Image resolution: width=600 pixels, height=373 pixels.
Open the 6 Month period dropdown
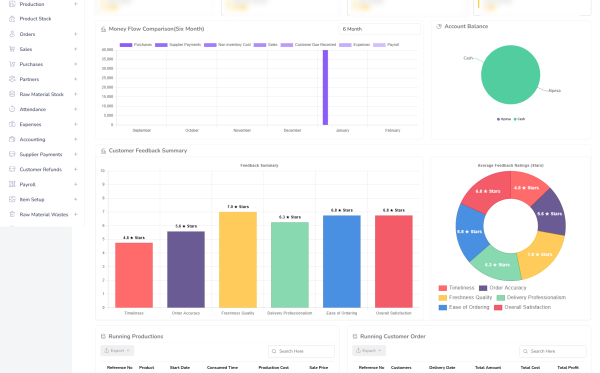click(x=379, y=29)
